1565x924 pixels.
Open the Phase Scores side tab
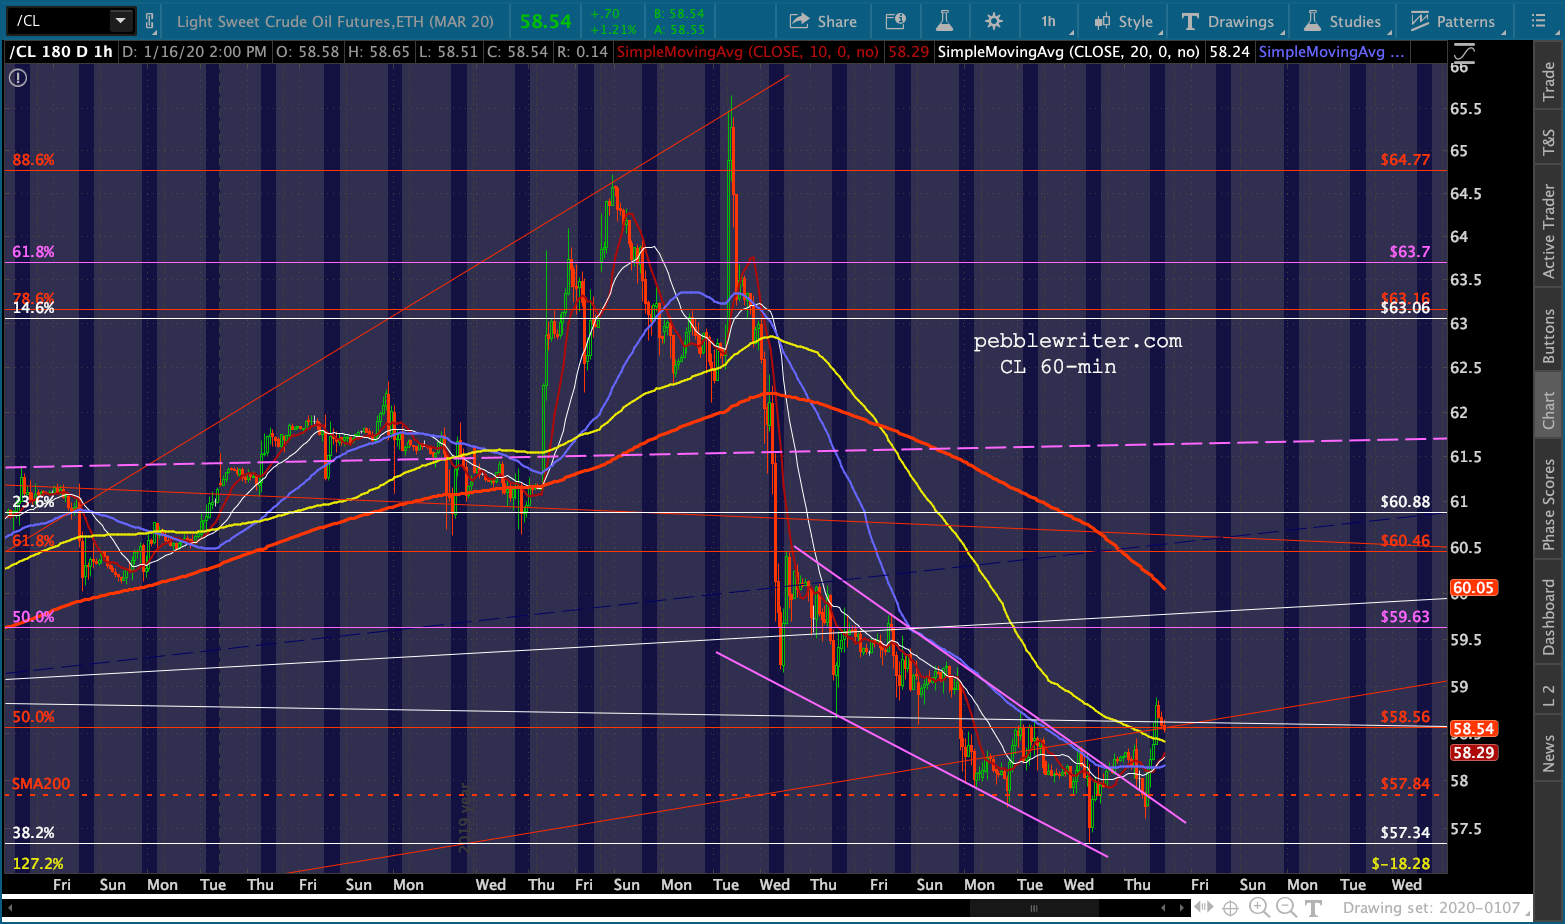pos(1549,504)
